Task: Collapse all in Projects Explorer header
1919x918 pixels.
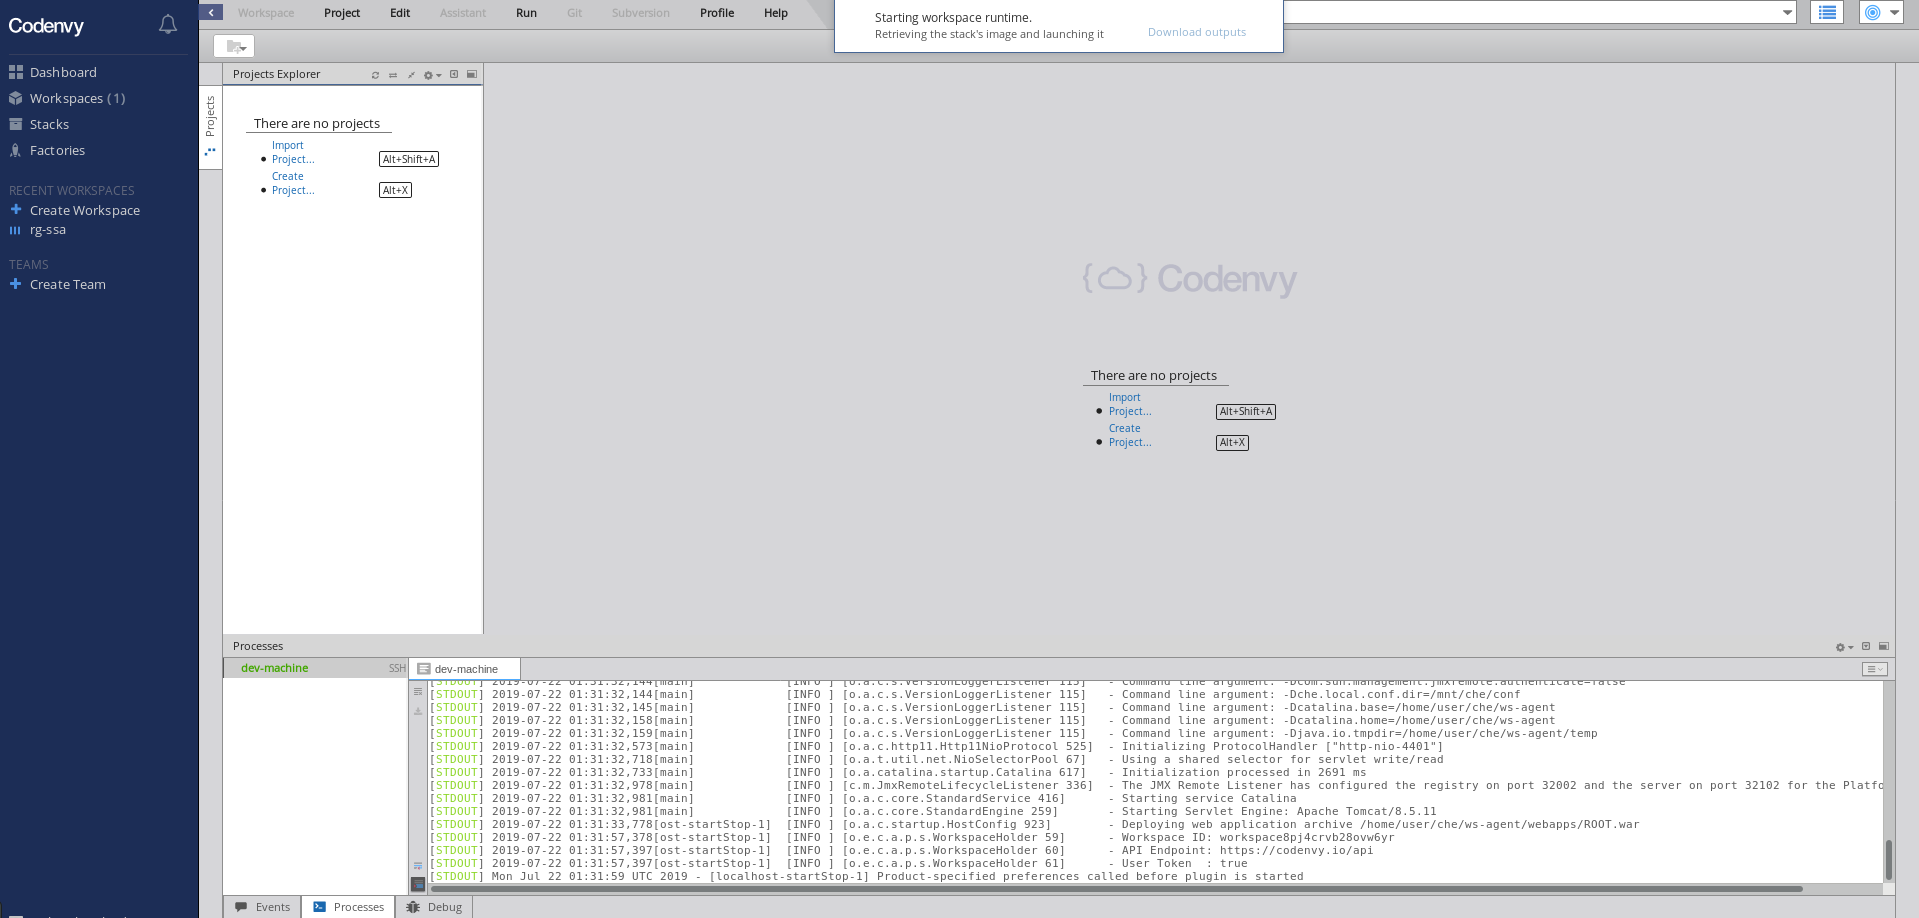Action: pos(411,75)
